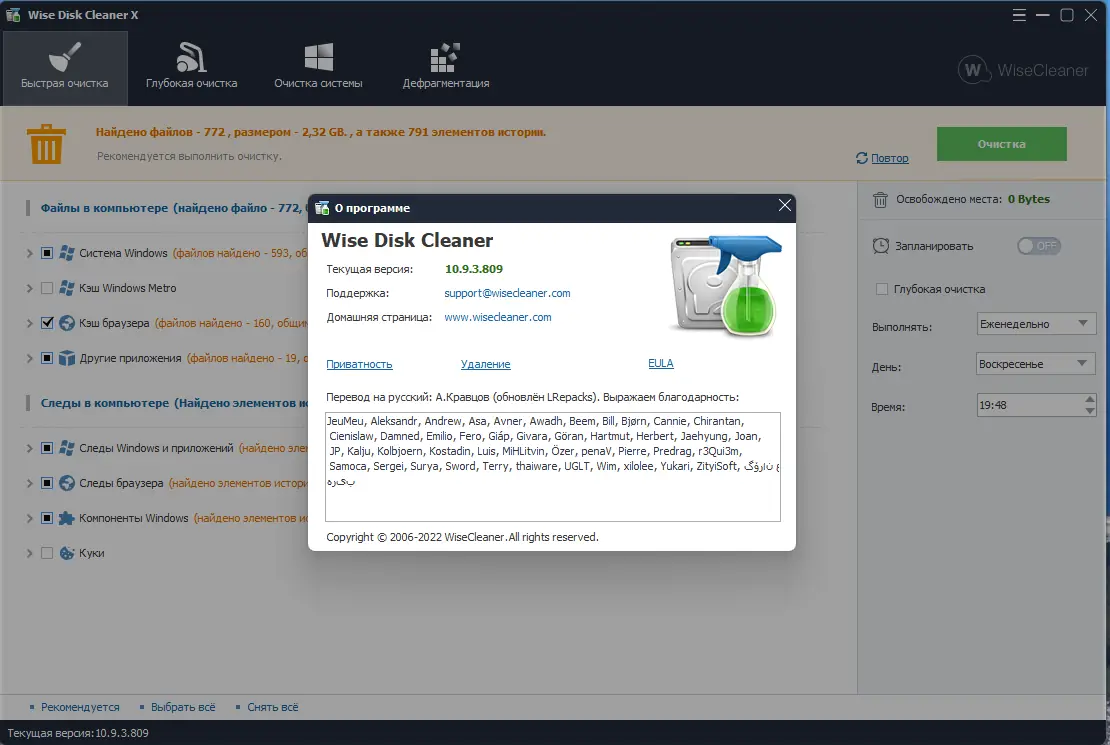This screenshot has height=745, width=1110.
Task: Click the disk cleaner spray bottle image
Action: (725, 286)
